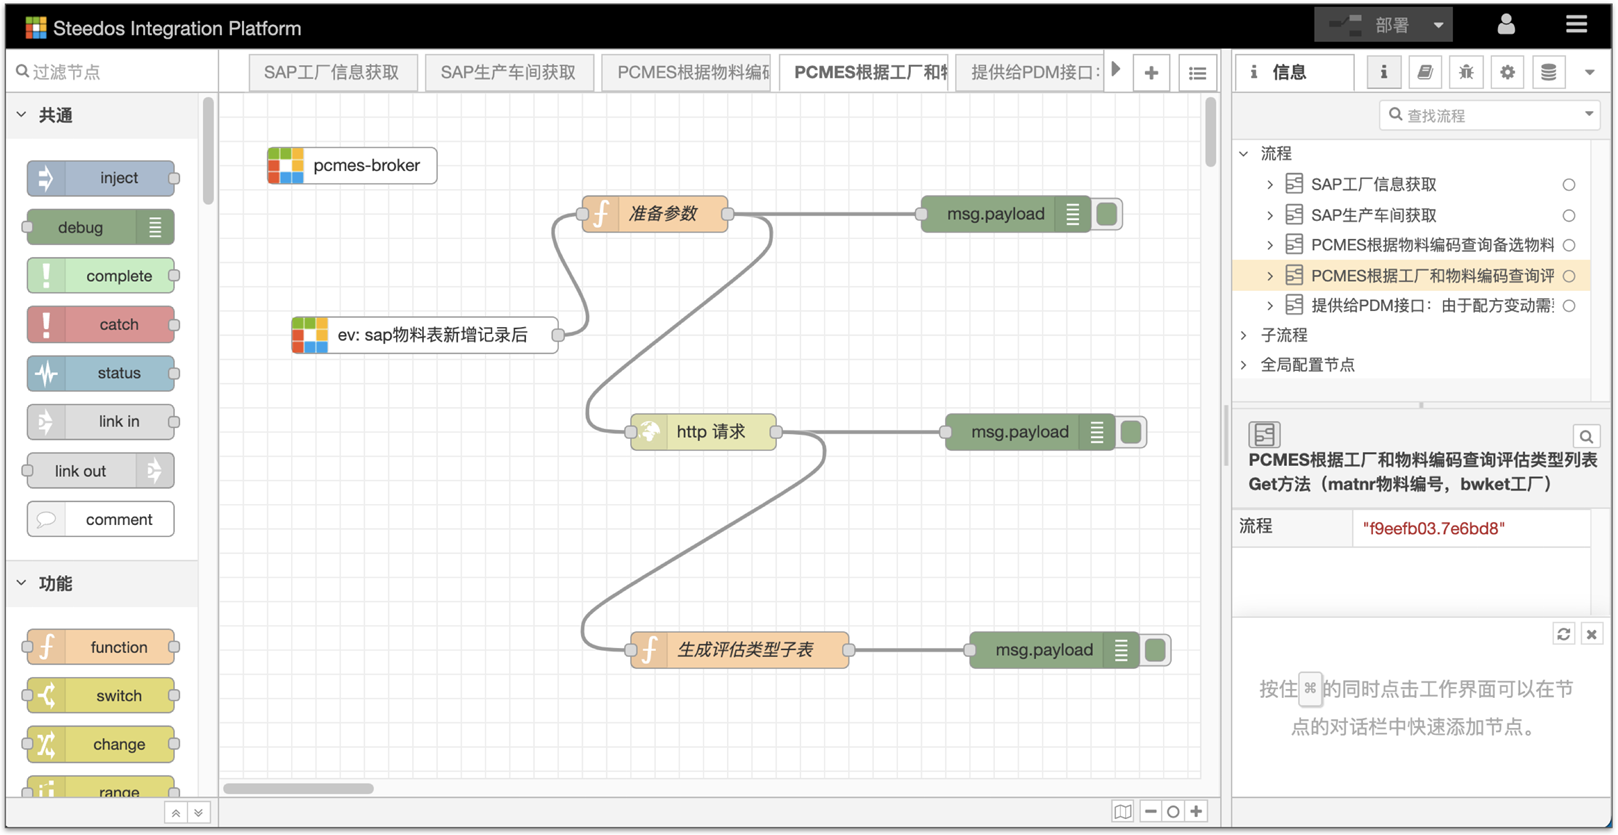Click the info icon in sidebar
The width and height of the screenshot is (1618, 835).
[x=1384, y=72]
